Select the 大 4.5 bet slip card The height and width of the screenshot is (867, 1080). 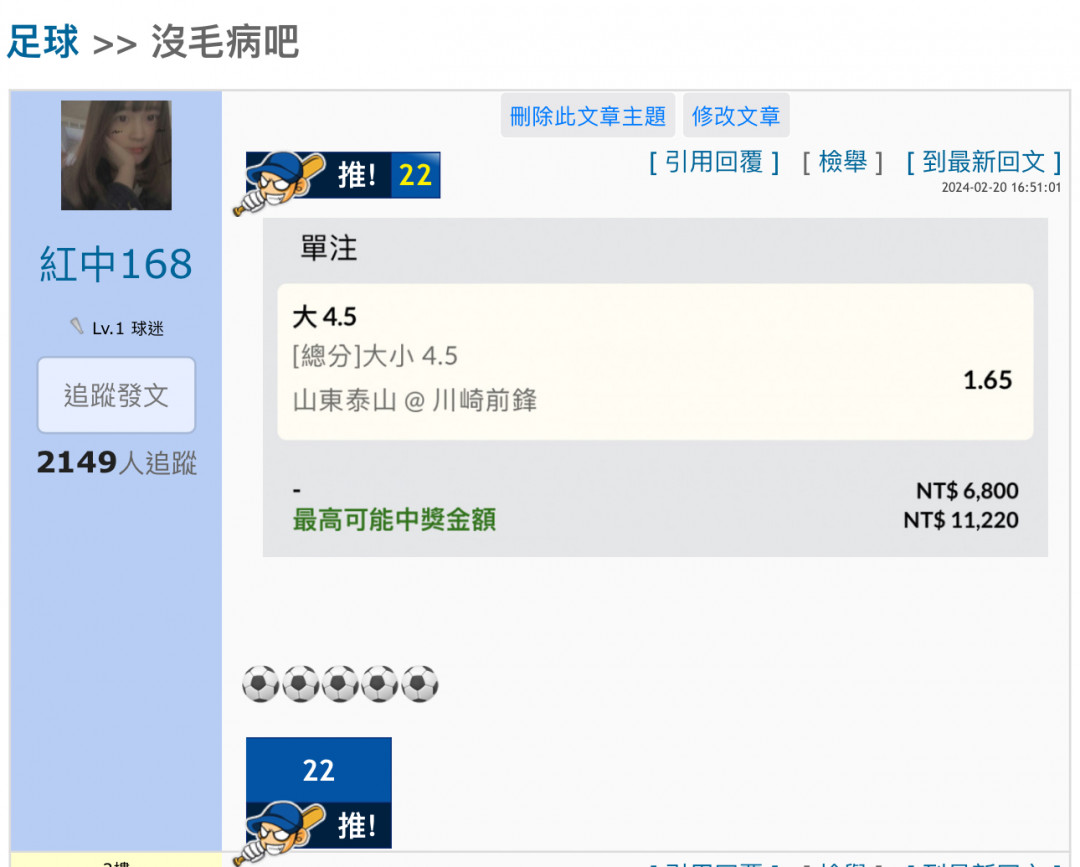655,362
